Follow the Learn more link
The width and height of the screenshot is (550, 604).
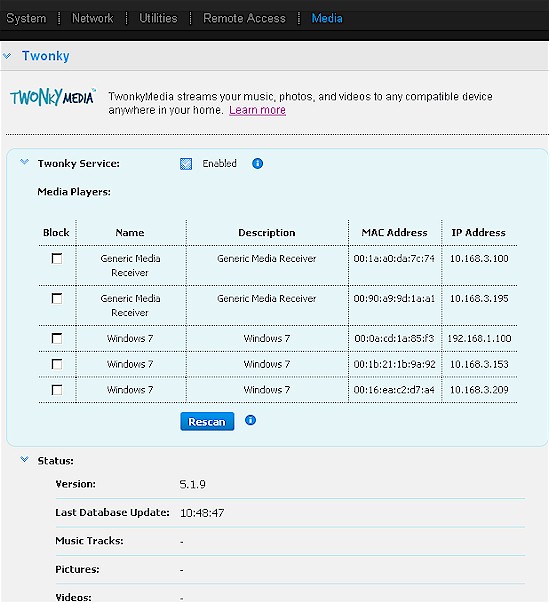click(x=257, y=110)
